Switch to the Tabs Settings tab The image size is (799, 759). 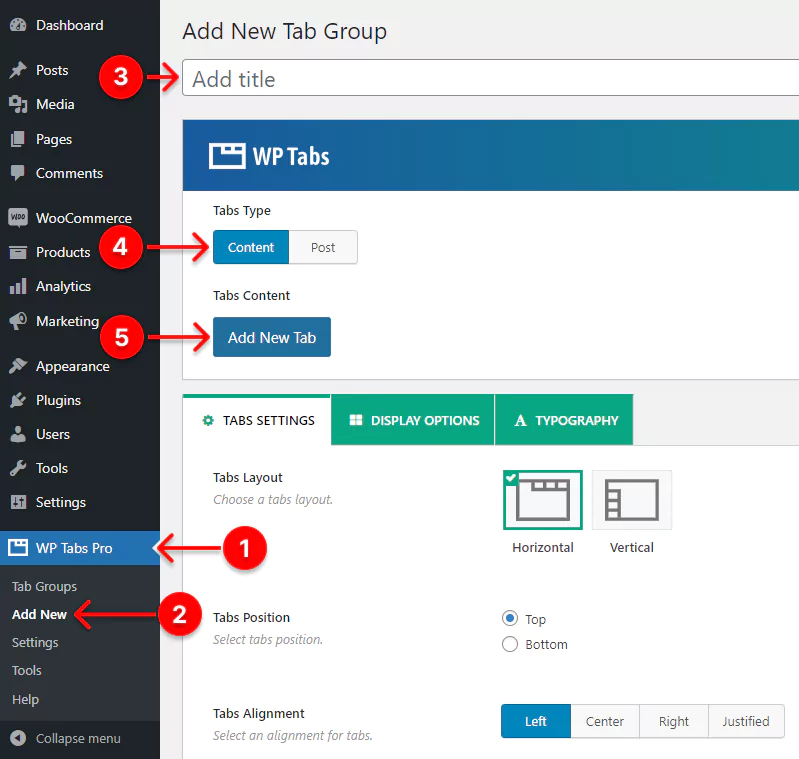[257, 420]
